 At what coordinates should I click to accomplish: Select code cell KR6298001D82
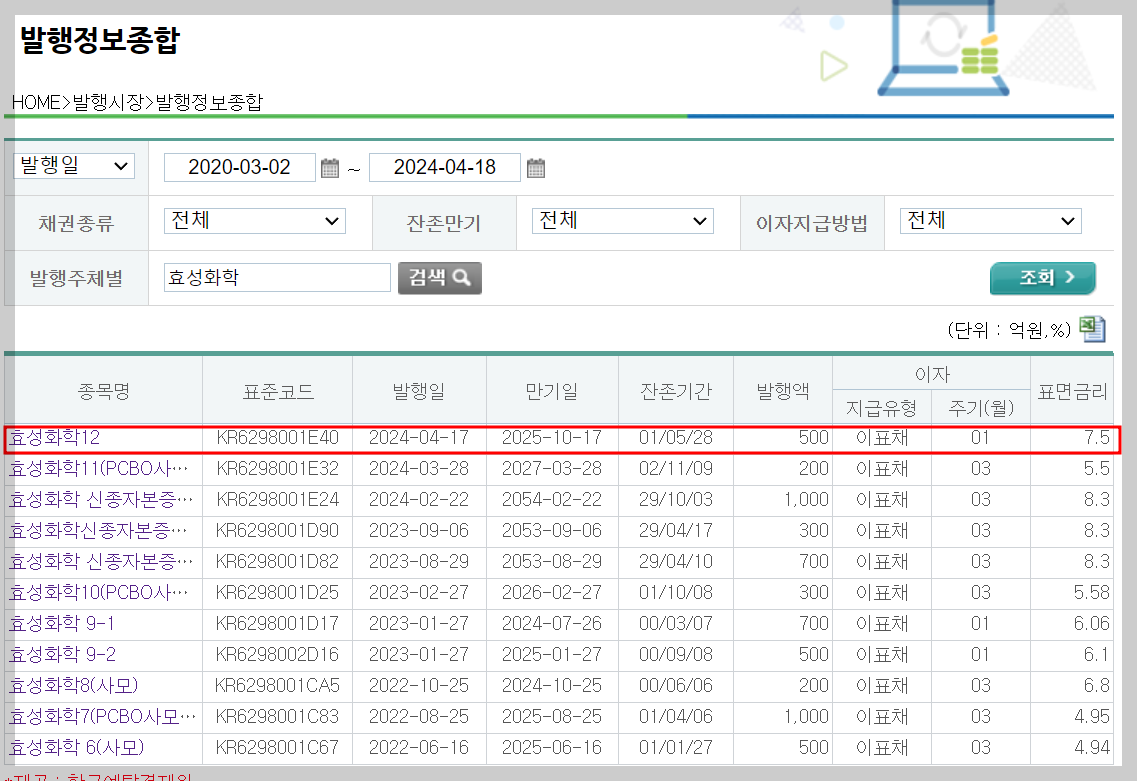tap(278, 562)
